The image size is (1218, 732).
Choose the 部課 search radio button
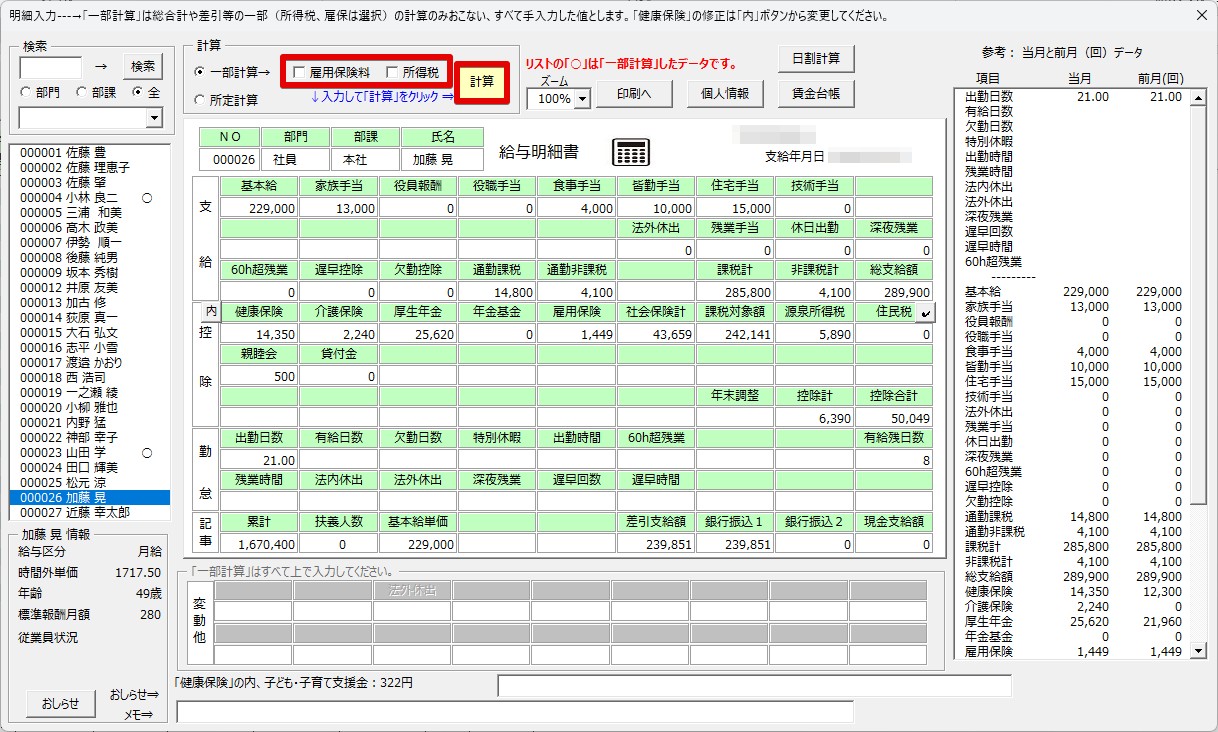click(x=80, y=92)
